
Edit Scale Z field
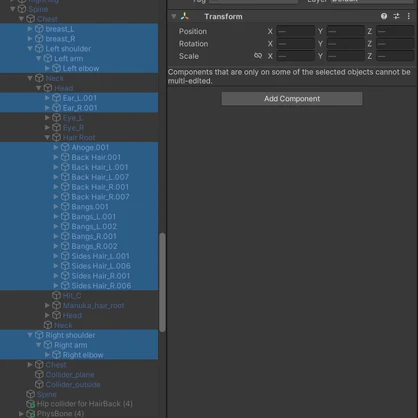pyautogui.click(x=395, y=56)
